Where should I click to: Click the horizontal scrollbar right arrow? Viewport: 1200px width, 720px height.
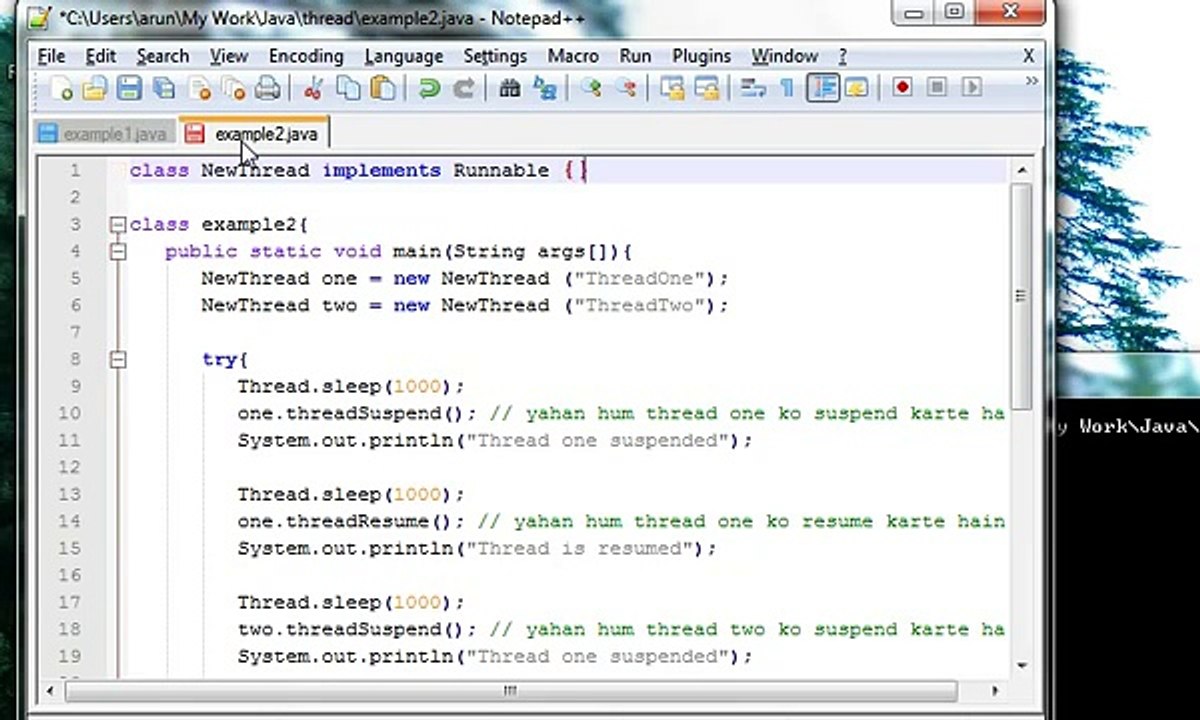(x=995, y=690)
